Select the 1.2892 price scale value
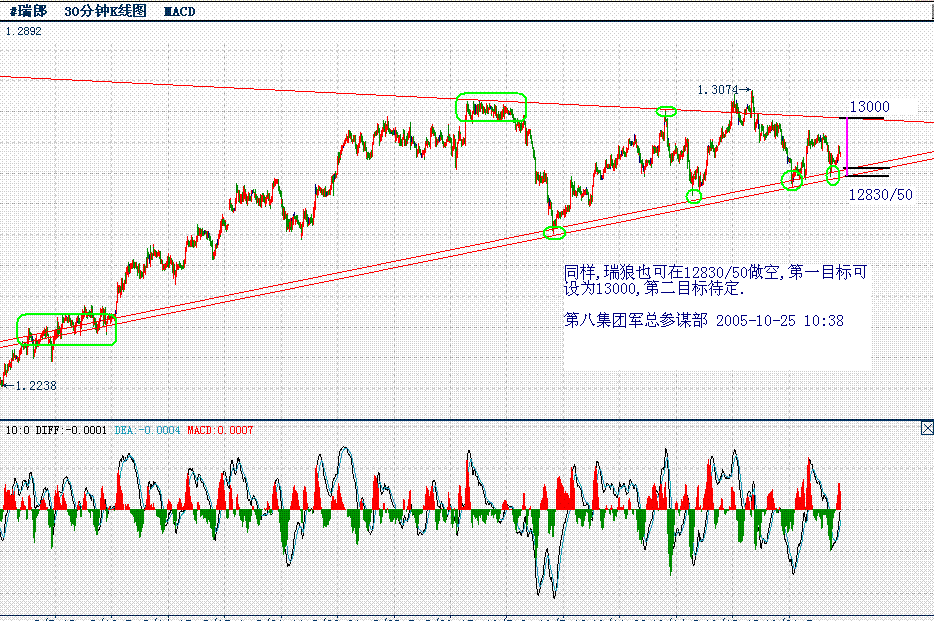Viewport: 934px width, 621px height. pos(24,31)
